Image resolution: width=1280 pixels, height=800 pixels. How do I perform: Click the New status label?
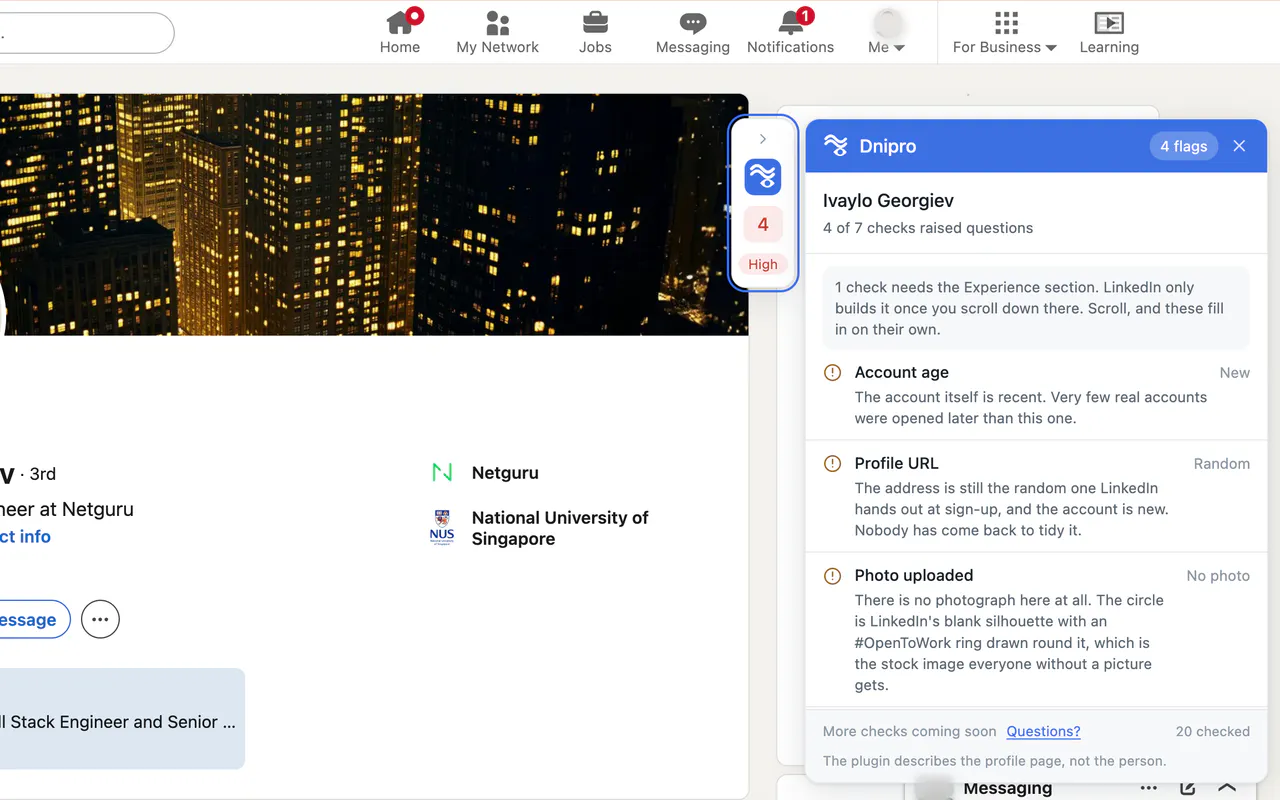pos(1235,373)
